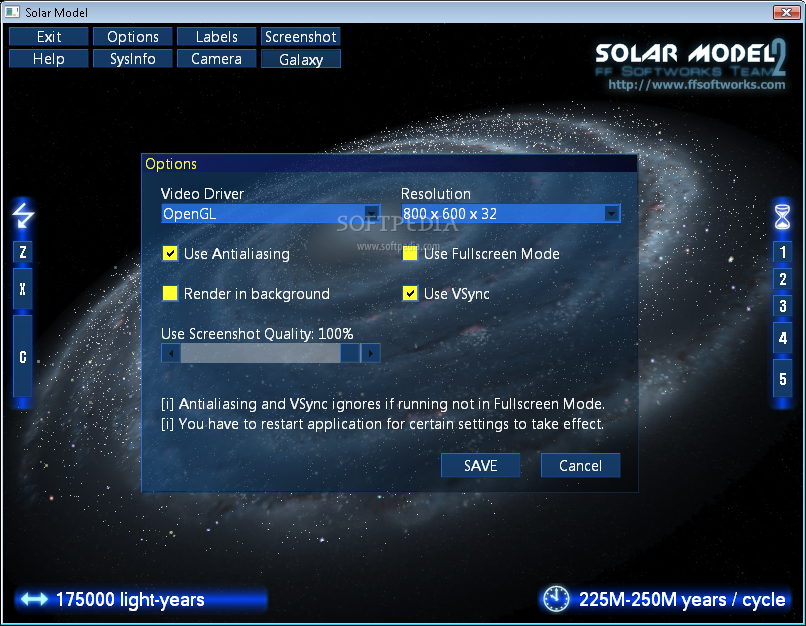Toggle Labels from the top menu

point(216,36)
